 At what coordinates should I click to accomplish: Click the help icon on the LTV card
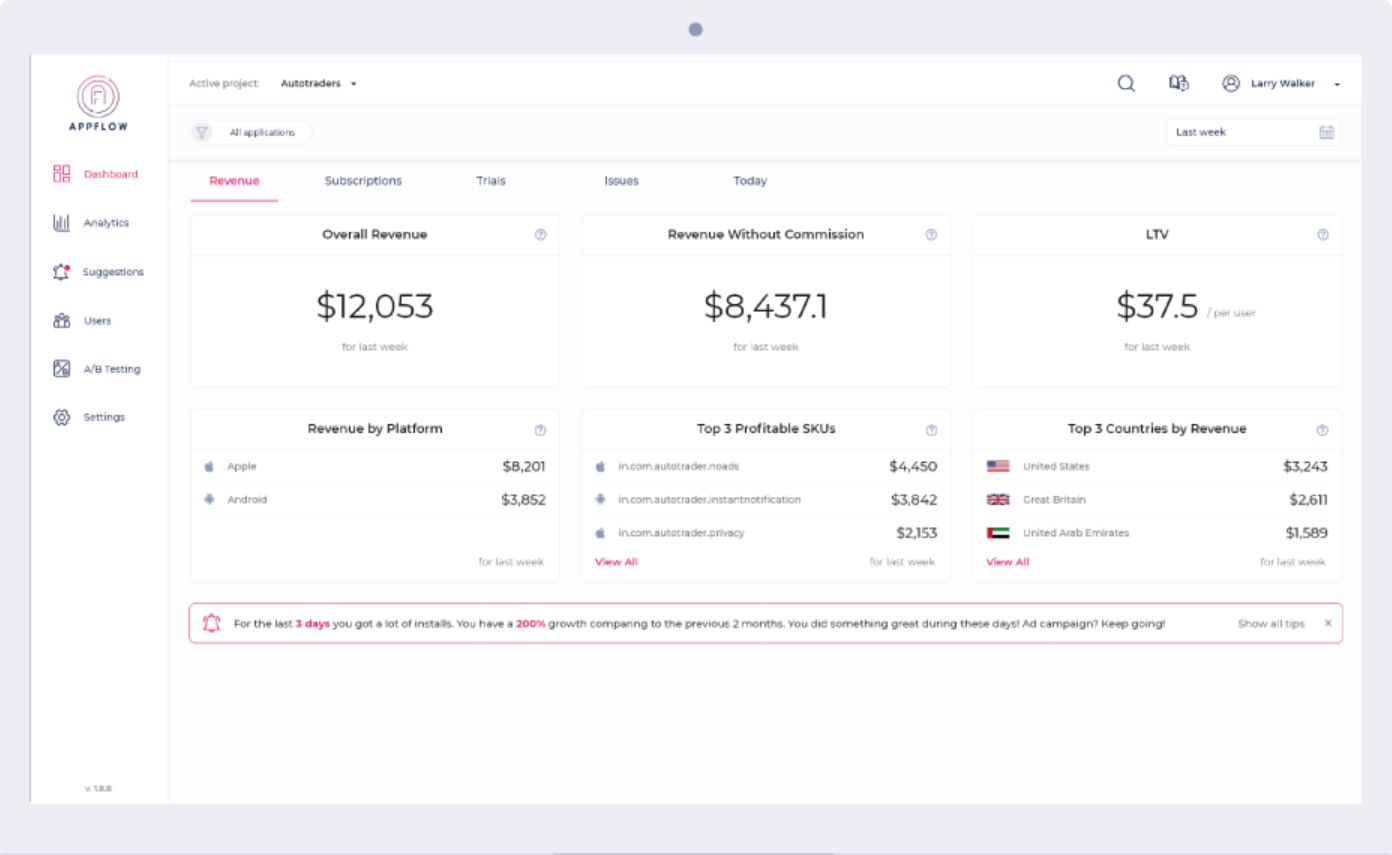[x=1322, y=235]
